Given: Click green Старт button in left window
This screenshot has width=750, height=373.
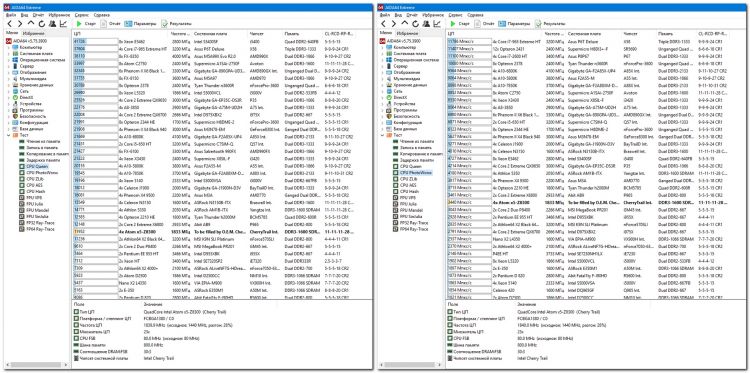Looking at the screenshot, I should (x=86, y=23).
